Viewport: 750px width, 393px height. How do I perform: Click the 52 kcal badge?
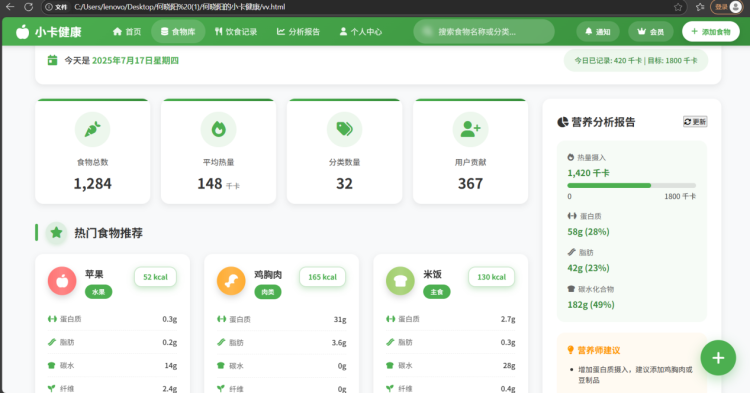coord(155,277)
